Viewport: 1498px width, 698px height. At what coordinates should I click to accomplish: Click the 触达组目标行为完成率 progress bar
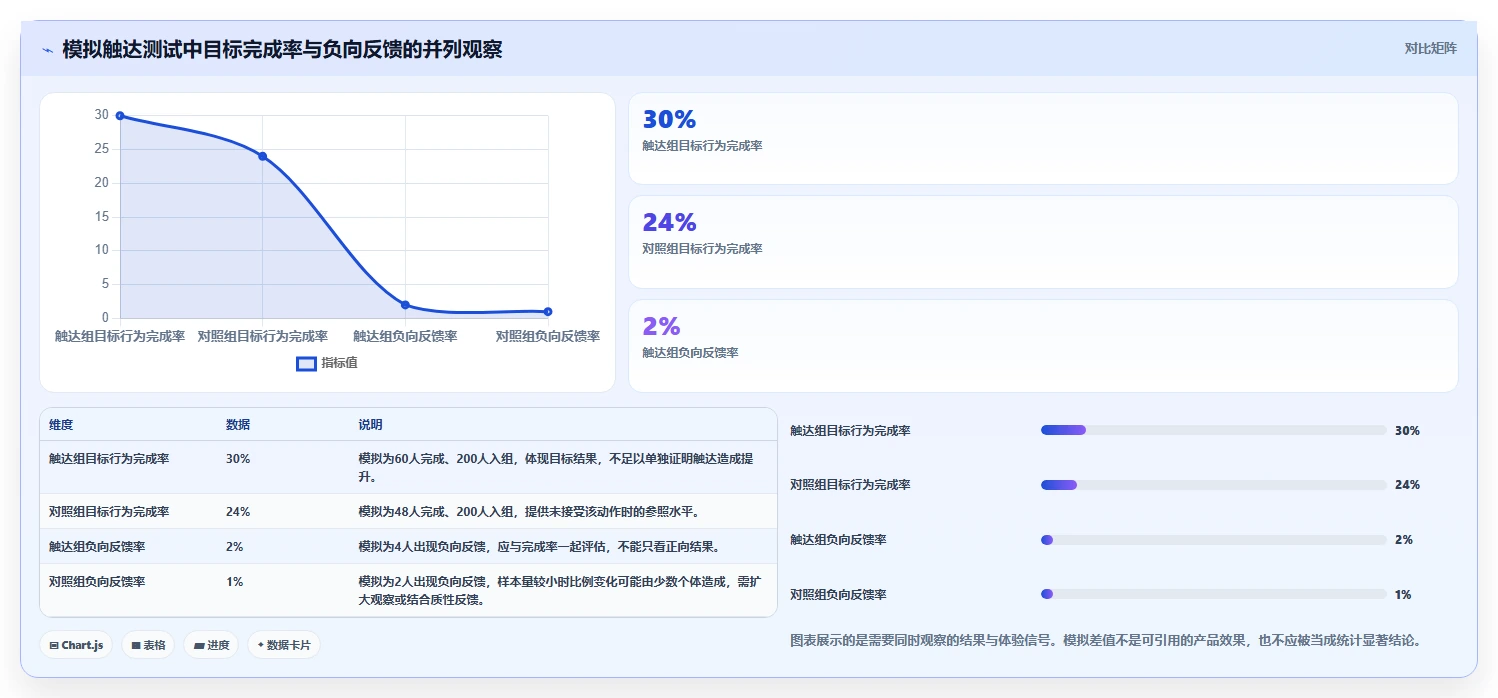click(x=1213, y=430)
